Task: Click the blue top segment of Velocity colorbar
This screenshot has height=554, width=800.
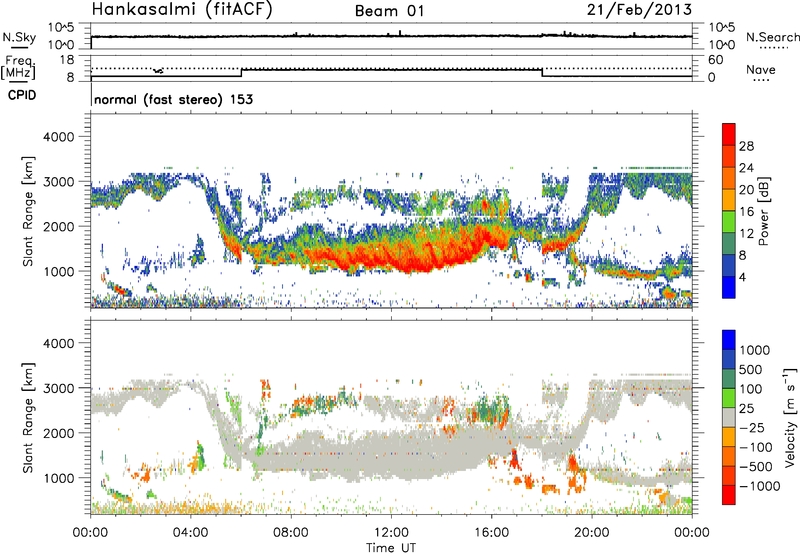Action: tap(729, 340)
